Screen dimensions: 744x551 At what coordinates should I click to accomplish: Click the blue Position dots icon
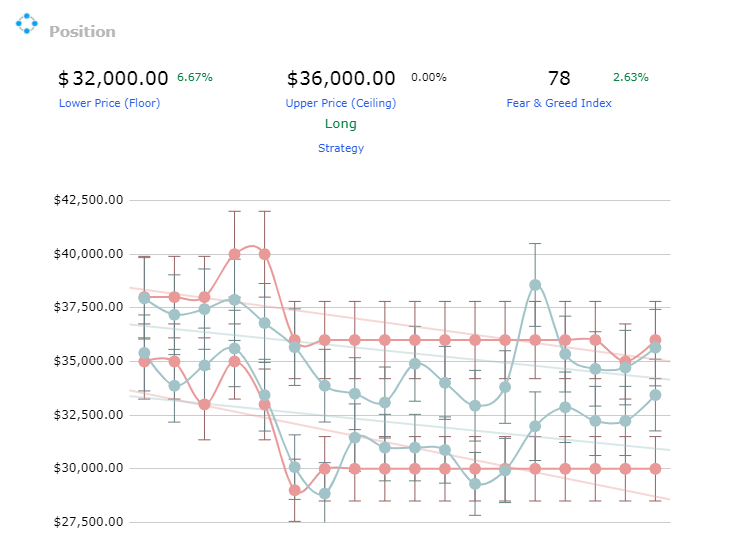[27, 23]
